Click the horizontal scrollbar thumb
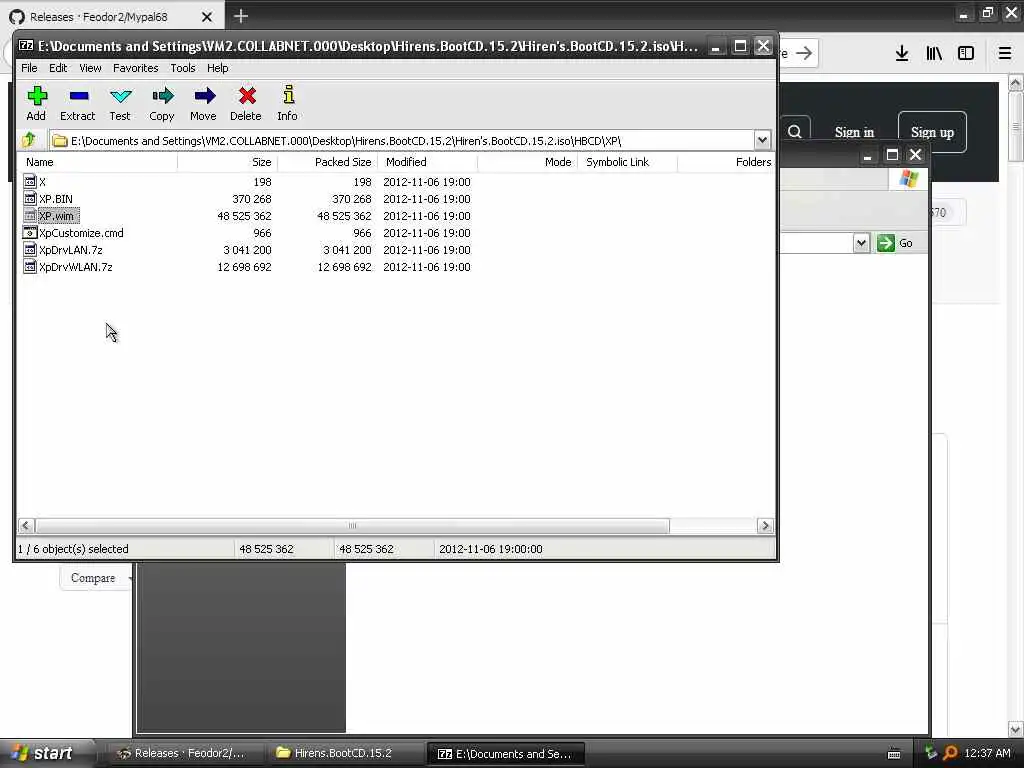 [x=353, y=526]
